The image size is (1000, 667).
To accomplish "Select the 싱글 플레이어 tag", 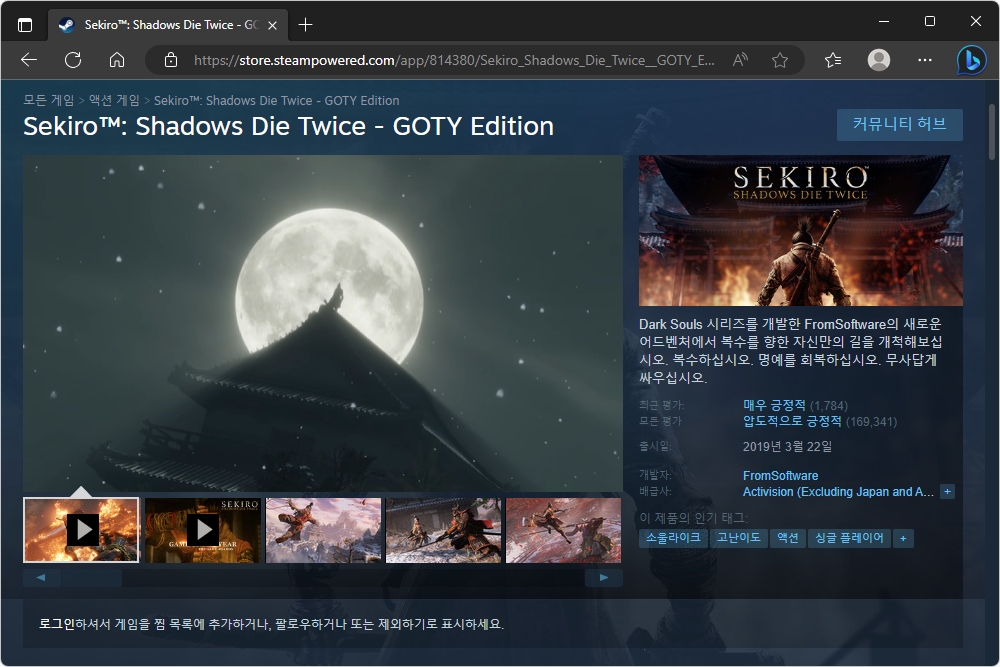I will (x=849, y=538).
